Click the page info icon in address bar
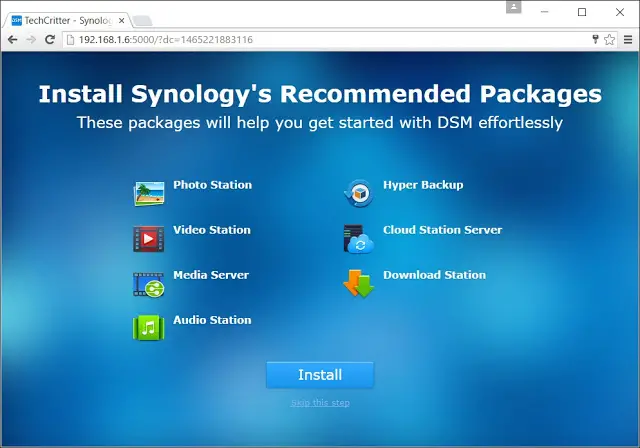The image size is (640, 448). coord(71,40)
